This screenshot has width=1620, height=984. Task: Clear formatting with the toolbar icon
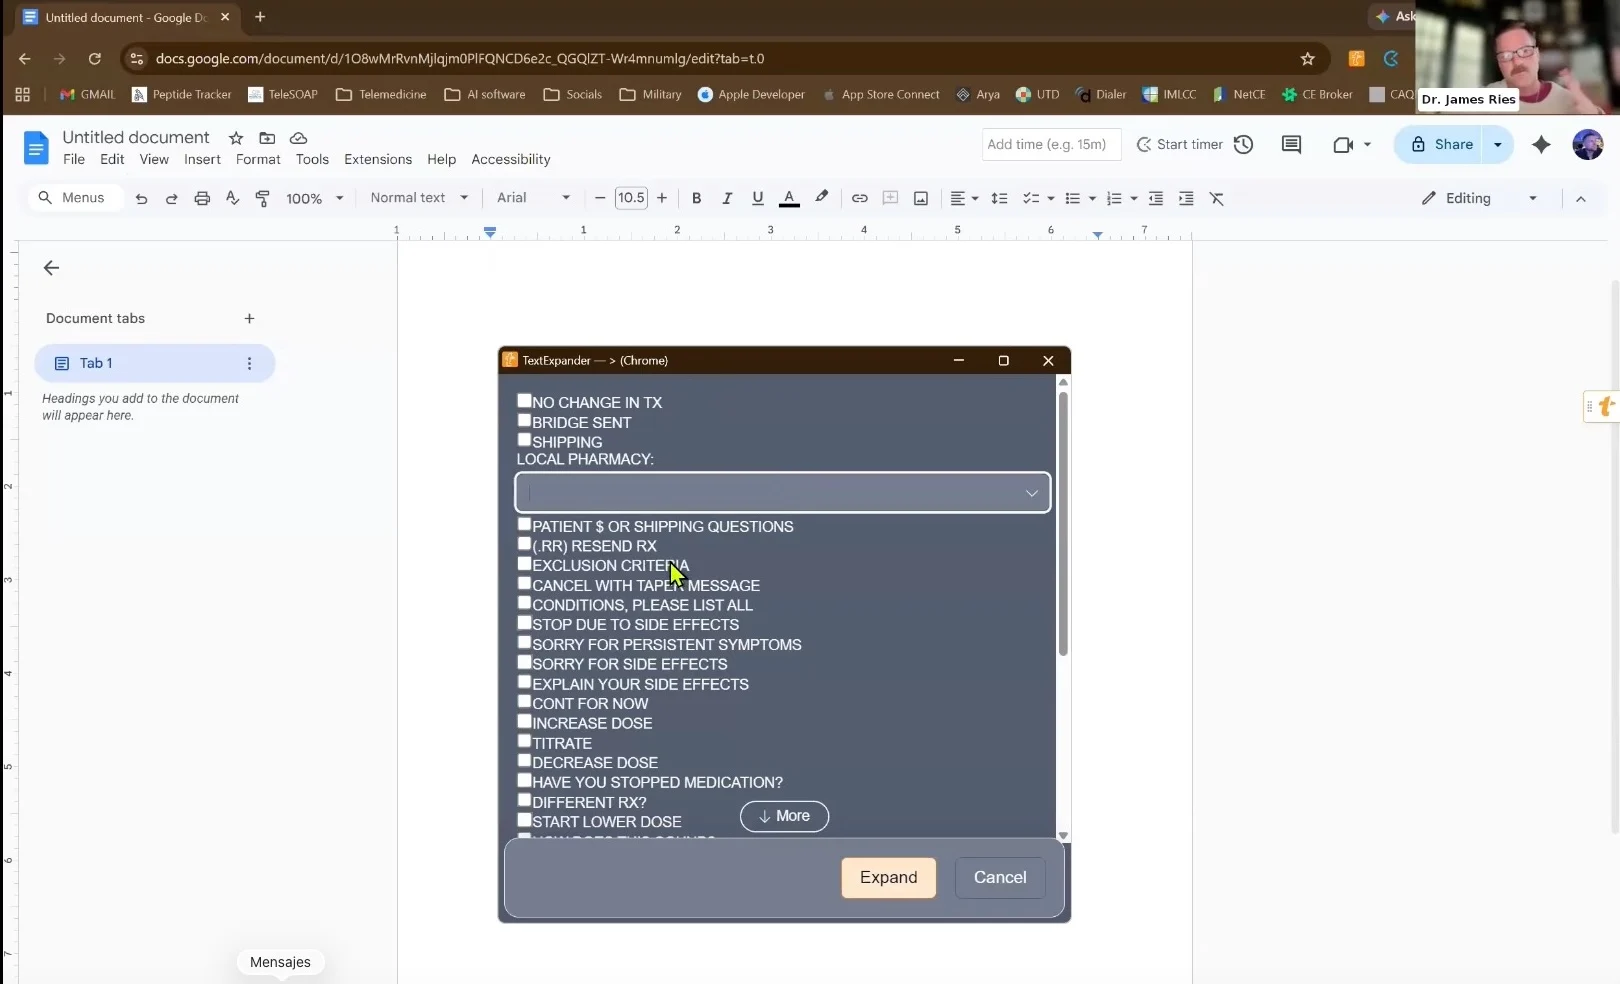[1217, 198]
